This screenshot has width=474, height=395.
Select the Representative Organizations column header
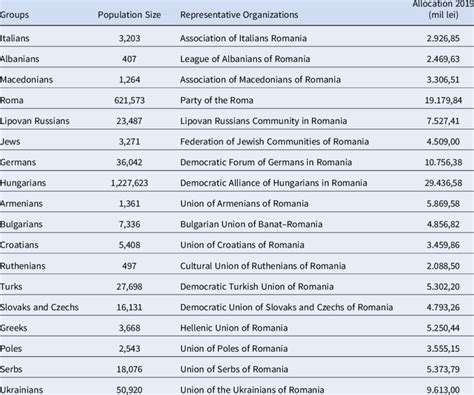pyautogui.click(x=239, y=15)
